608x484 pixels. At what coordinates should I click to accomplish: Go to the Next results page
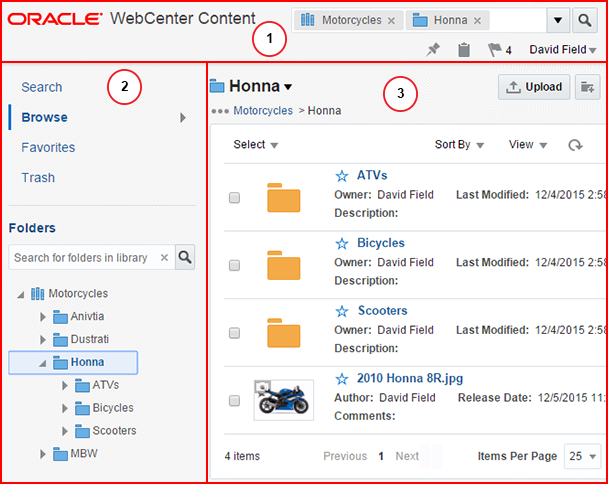coord(407,456)
